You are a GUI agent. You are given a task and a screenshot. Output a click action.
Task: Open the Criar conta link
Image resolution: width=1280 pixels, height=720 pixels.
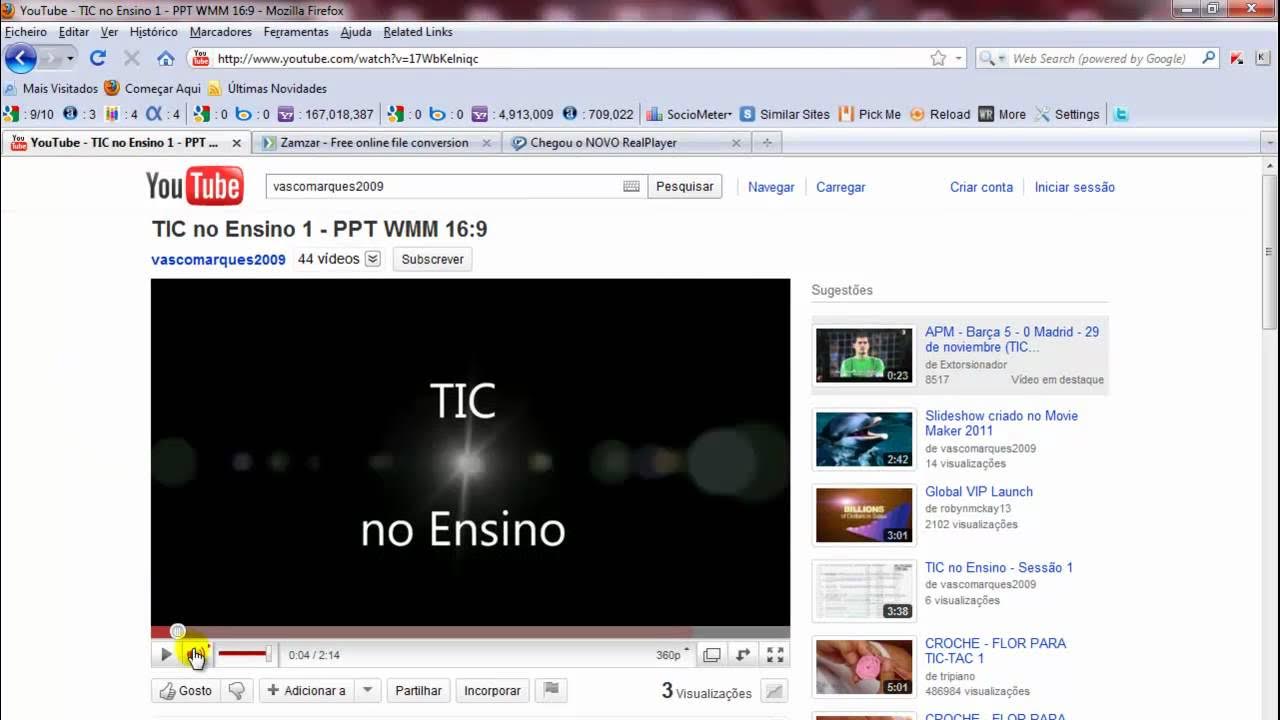coord(981,187)
